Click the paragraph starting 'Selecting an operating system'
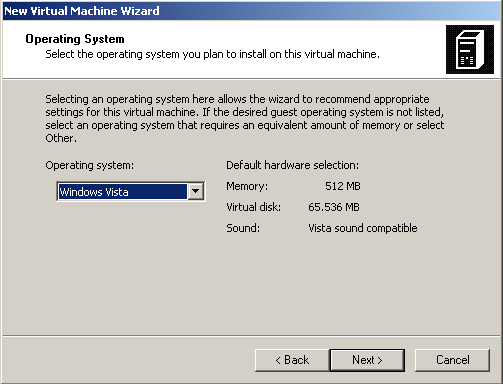The image size is (503, 384). (245, 118)
